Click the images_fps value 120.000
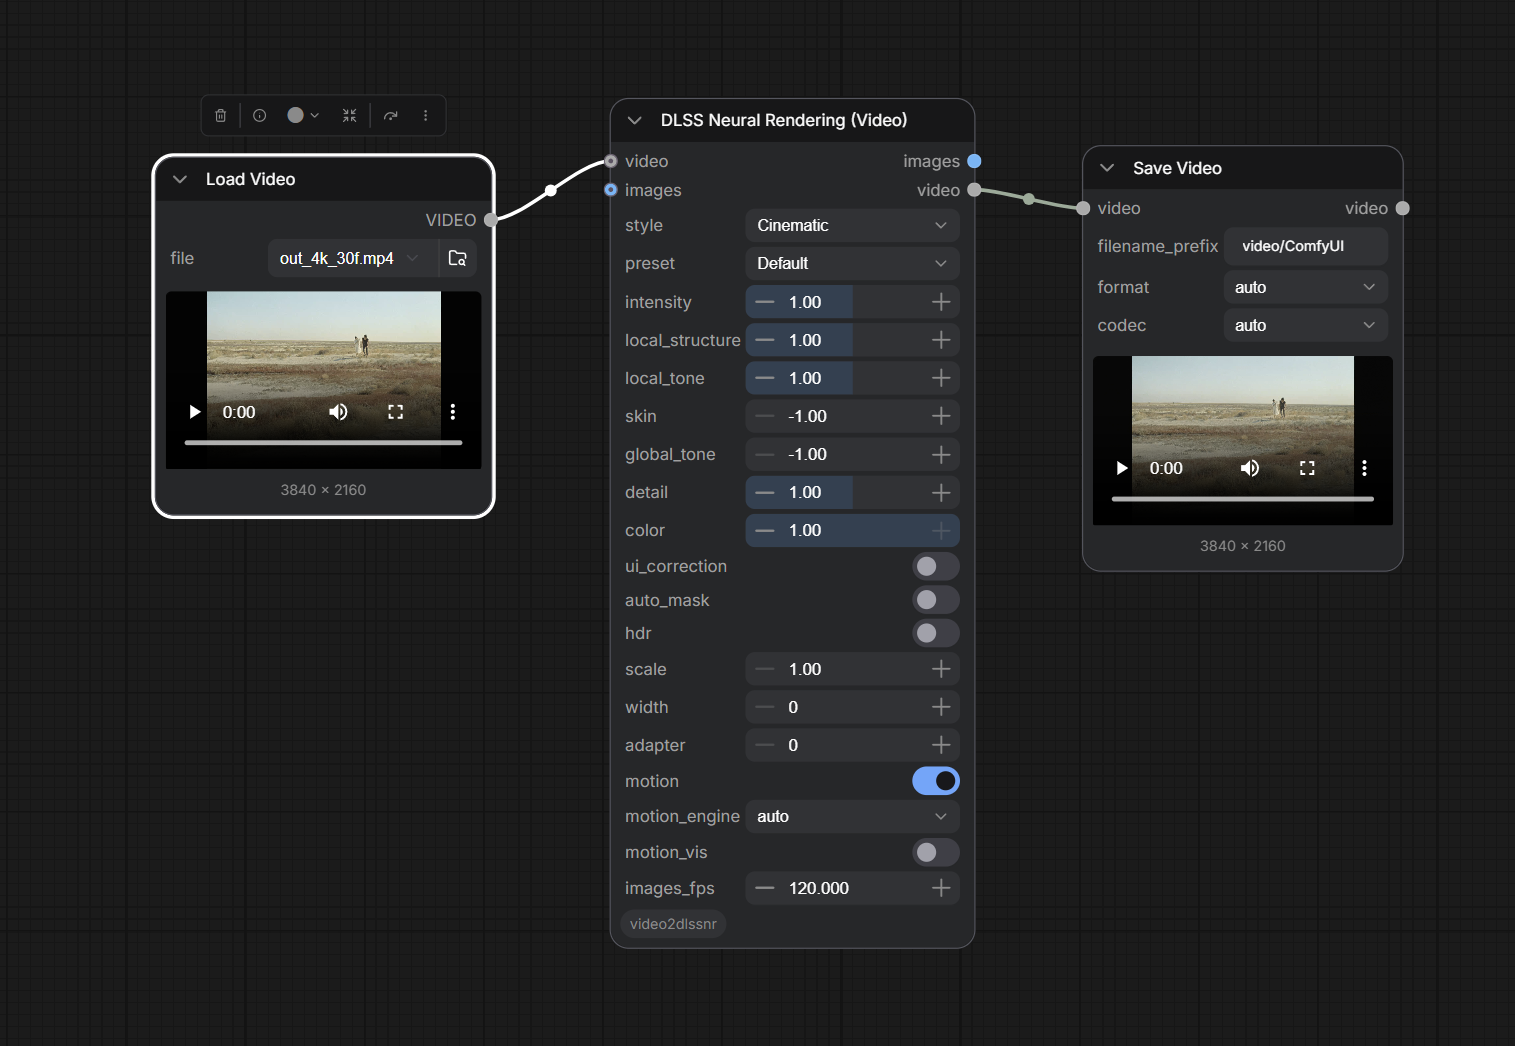The image size is (1515, 1046). click(x=819, y=888)
